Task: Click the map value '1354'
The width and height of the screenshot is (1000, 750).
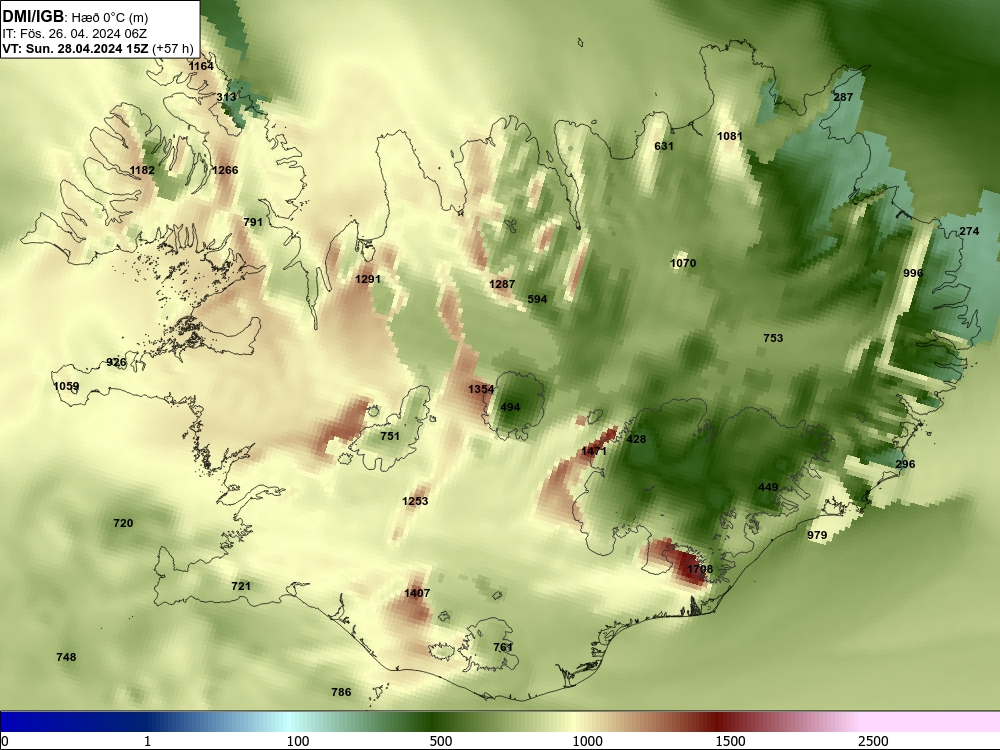Action: pos(481,389)
